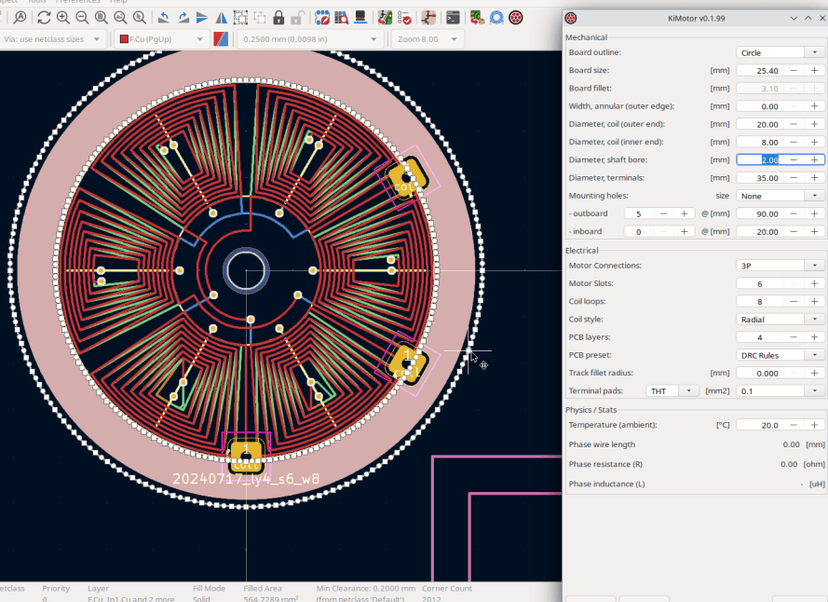Increase Board size with plus button
The width and height of the screenshot is (828, 602).
[815, 70]
